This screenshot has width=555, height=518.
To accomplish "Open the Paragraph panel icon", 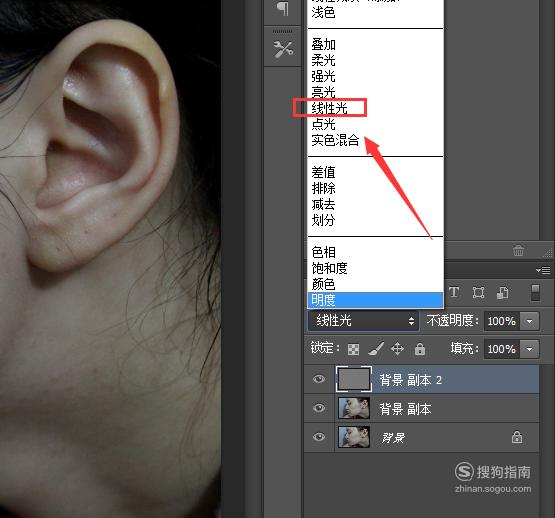I will pyautogui.click(x=282, y=8).
